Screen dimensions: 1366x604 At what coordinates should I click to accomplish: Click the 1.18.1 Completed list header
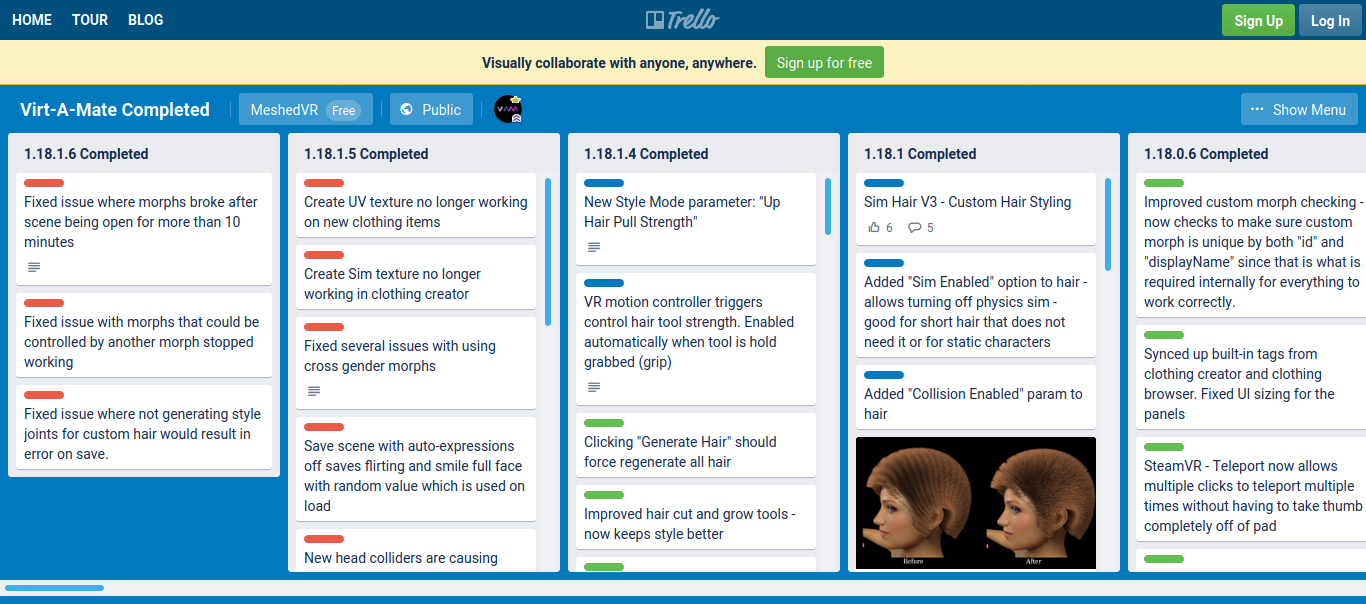[x=920, y=154]
